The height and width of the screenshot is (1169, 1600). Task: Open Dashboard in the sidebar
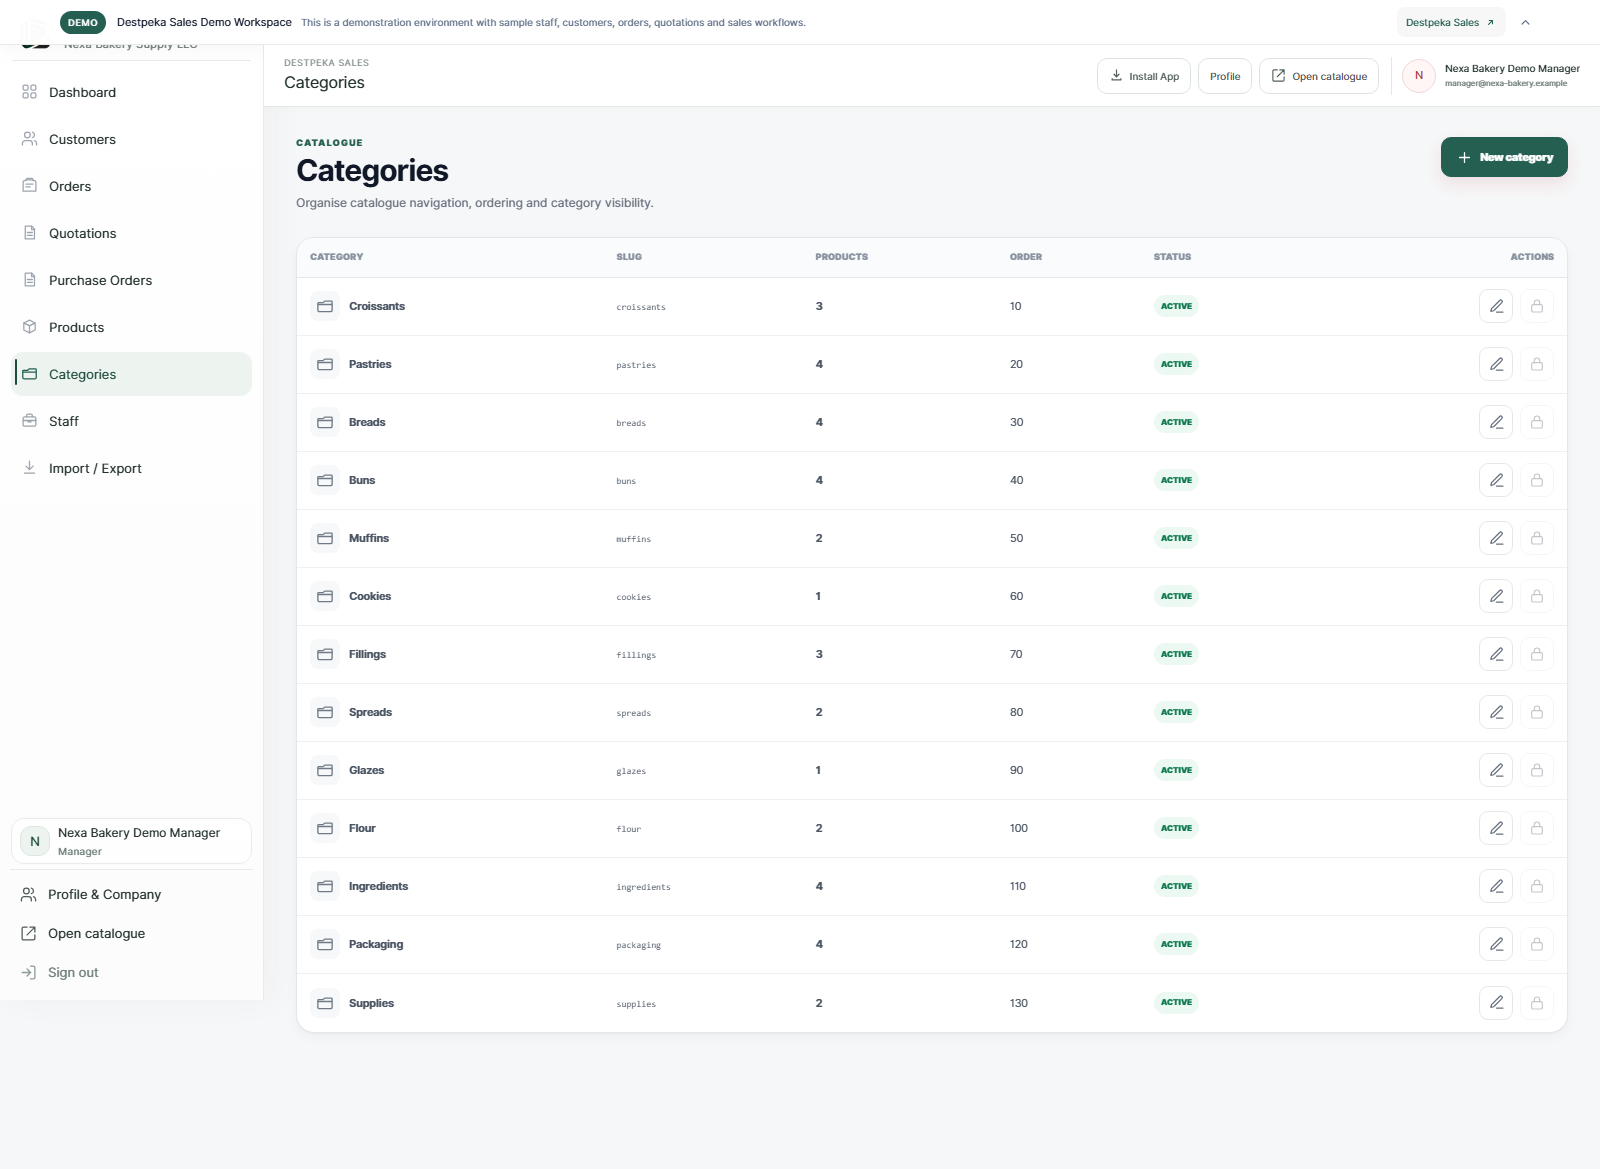coord(131,92)
